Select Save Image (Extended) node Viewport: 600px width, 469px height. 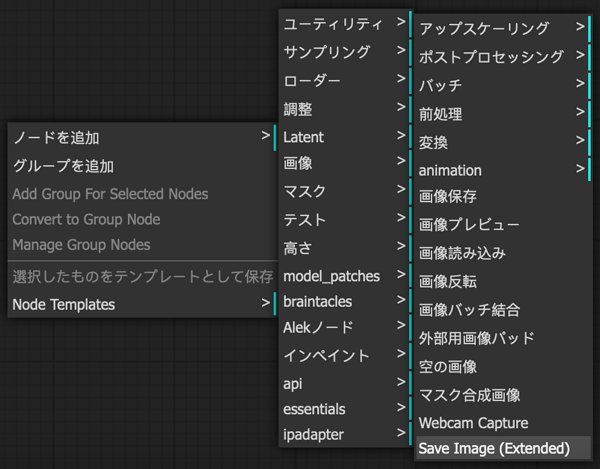504,448
